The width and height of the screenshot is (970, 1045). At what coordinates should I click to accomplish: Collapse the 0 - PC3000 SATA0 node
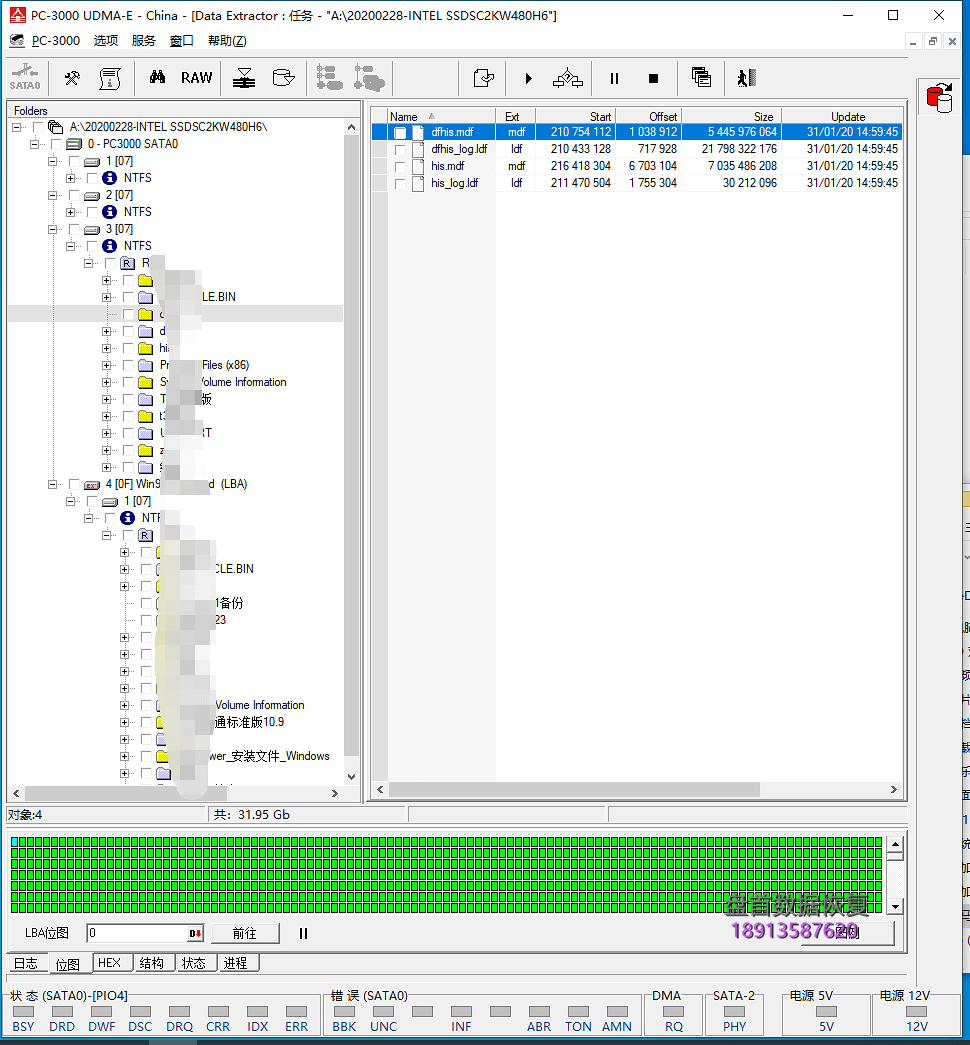coord(35,144)
